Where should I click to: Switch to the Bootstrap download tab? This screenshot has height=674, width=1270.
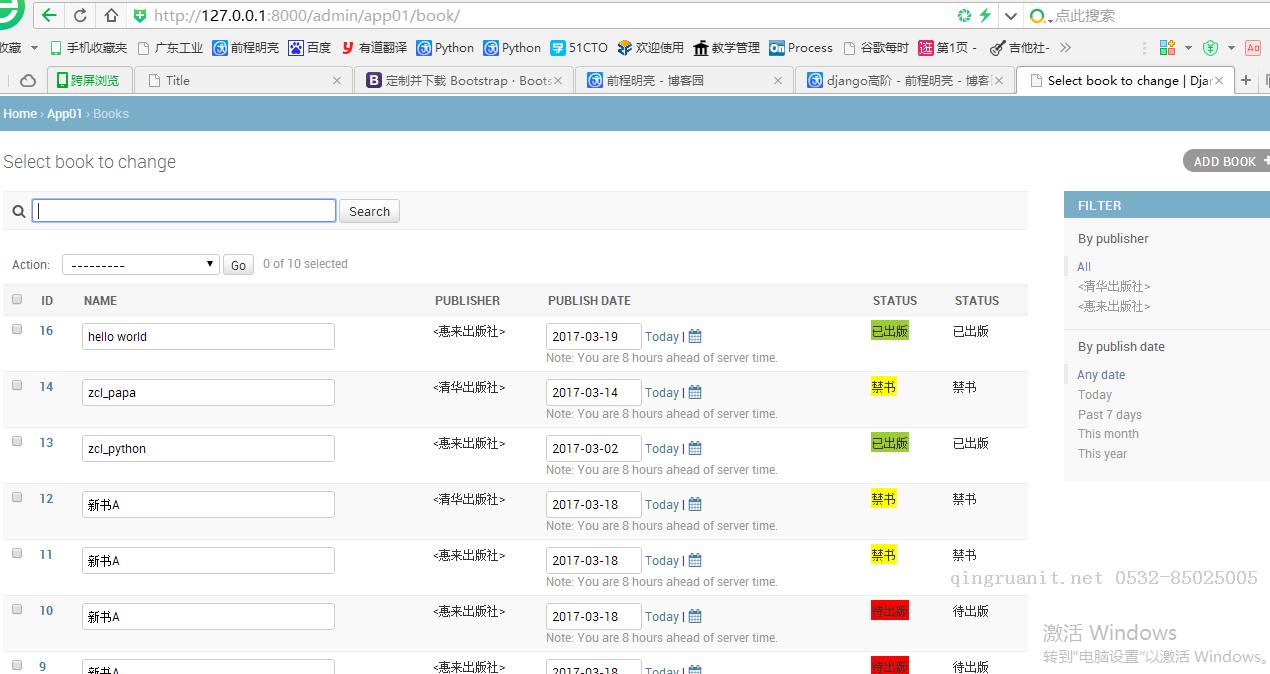click(464, 80)
